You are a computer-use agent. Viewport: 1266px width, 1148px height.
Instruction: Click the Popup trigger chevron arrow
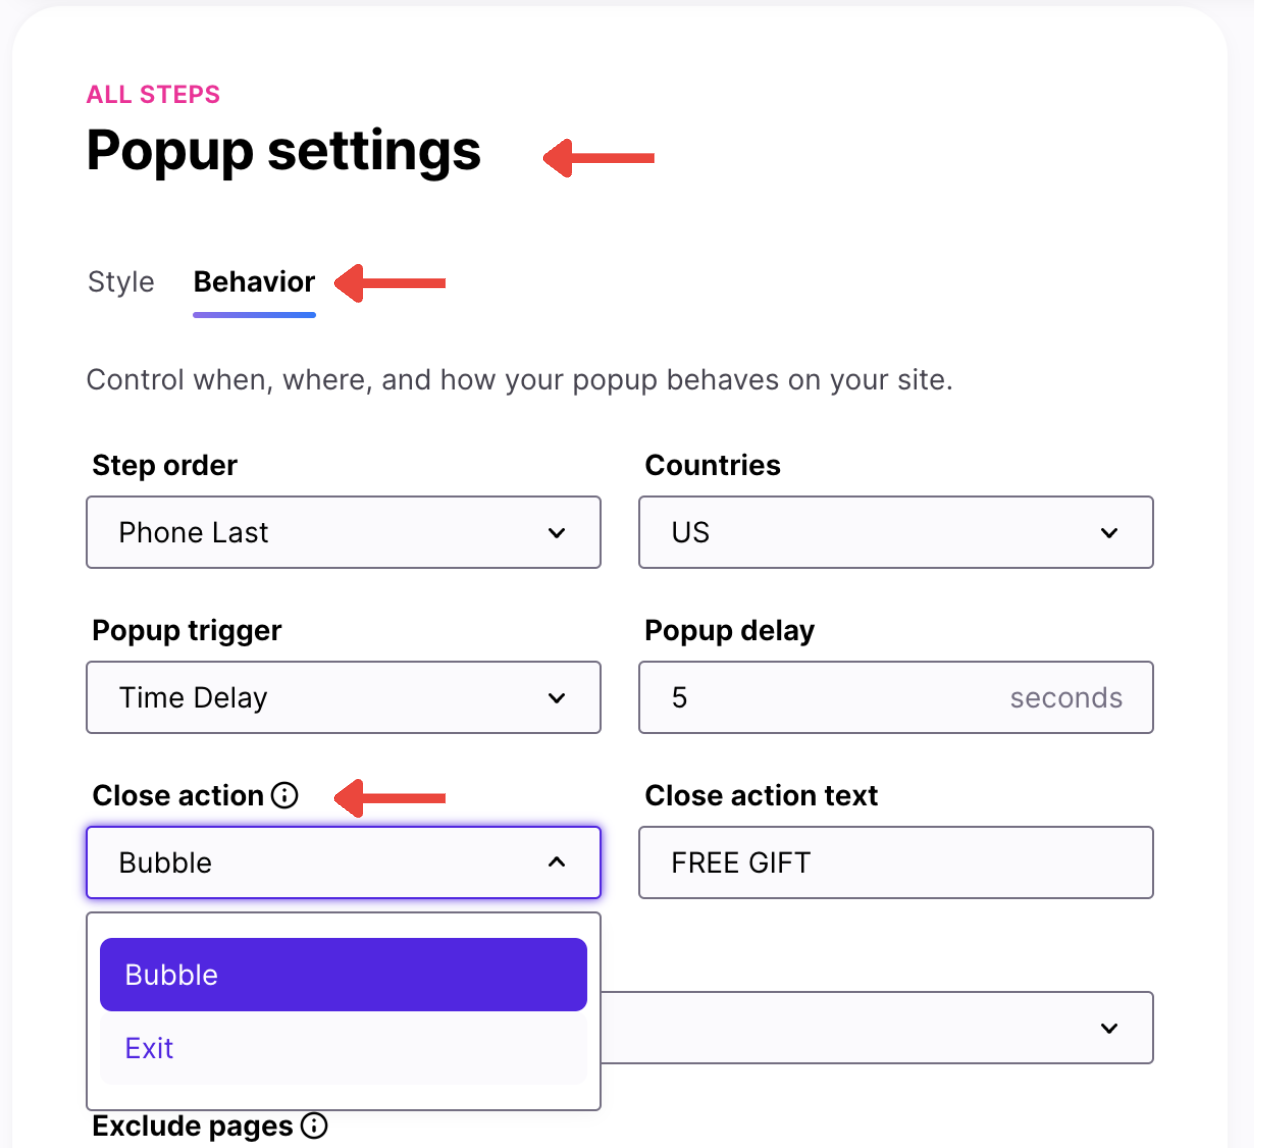pyautogui.click(x=557, y=698)
